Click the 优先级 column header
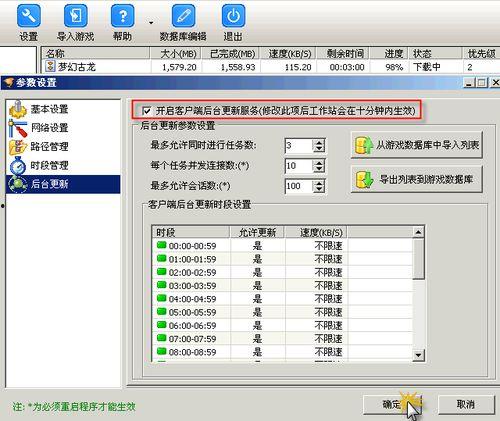Viewport: 500px width, 421px height. pos(481,53)
